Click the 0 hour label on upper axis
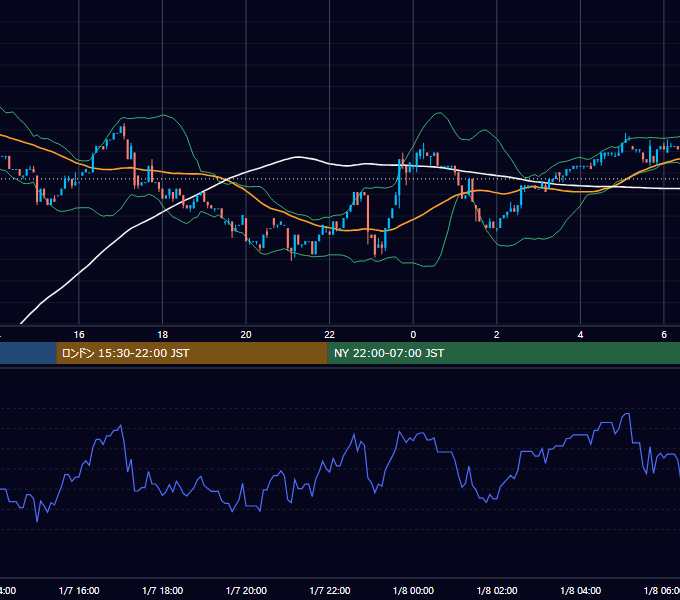Viewport: 680px width, 600px height. point(413,335)
